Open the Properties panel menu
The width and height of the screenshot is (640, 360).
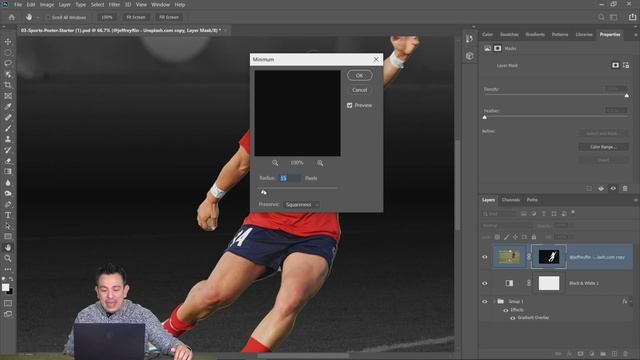pos(635,35)
